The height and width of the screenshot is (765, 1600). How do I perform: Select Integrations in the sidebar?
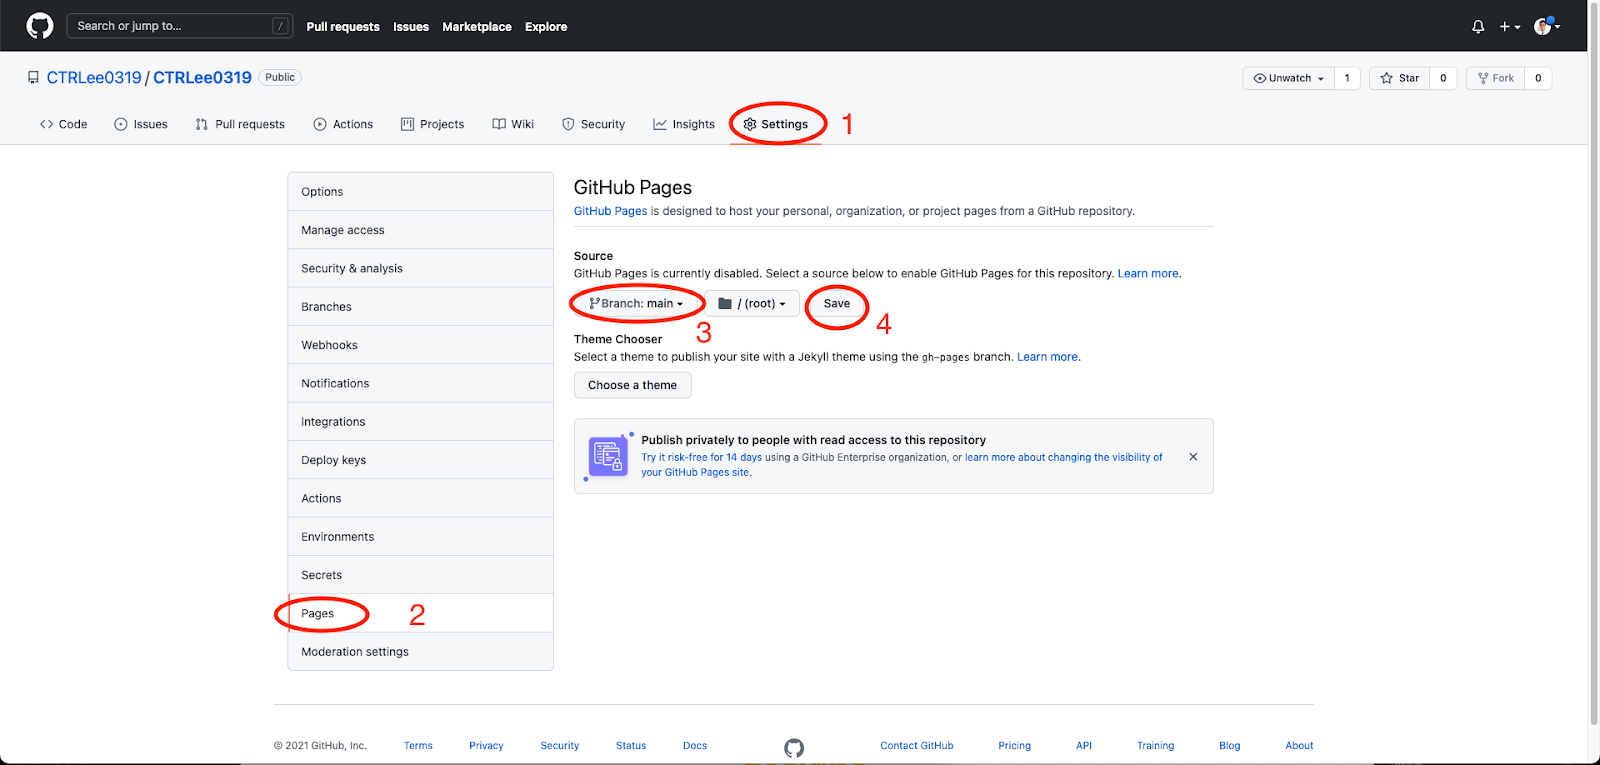coord(420,422)
